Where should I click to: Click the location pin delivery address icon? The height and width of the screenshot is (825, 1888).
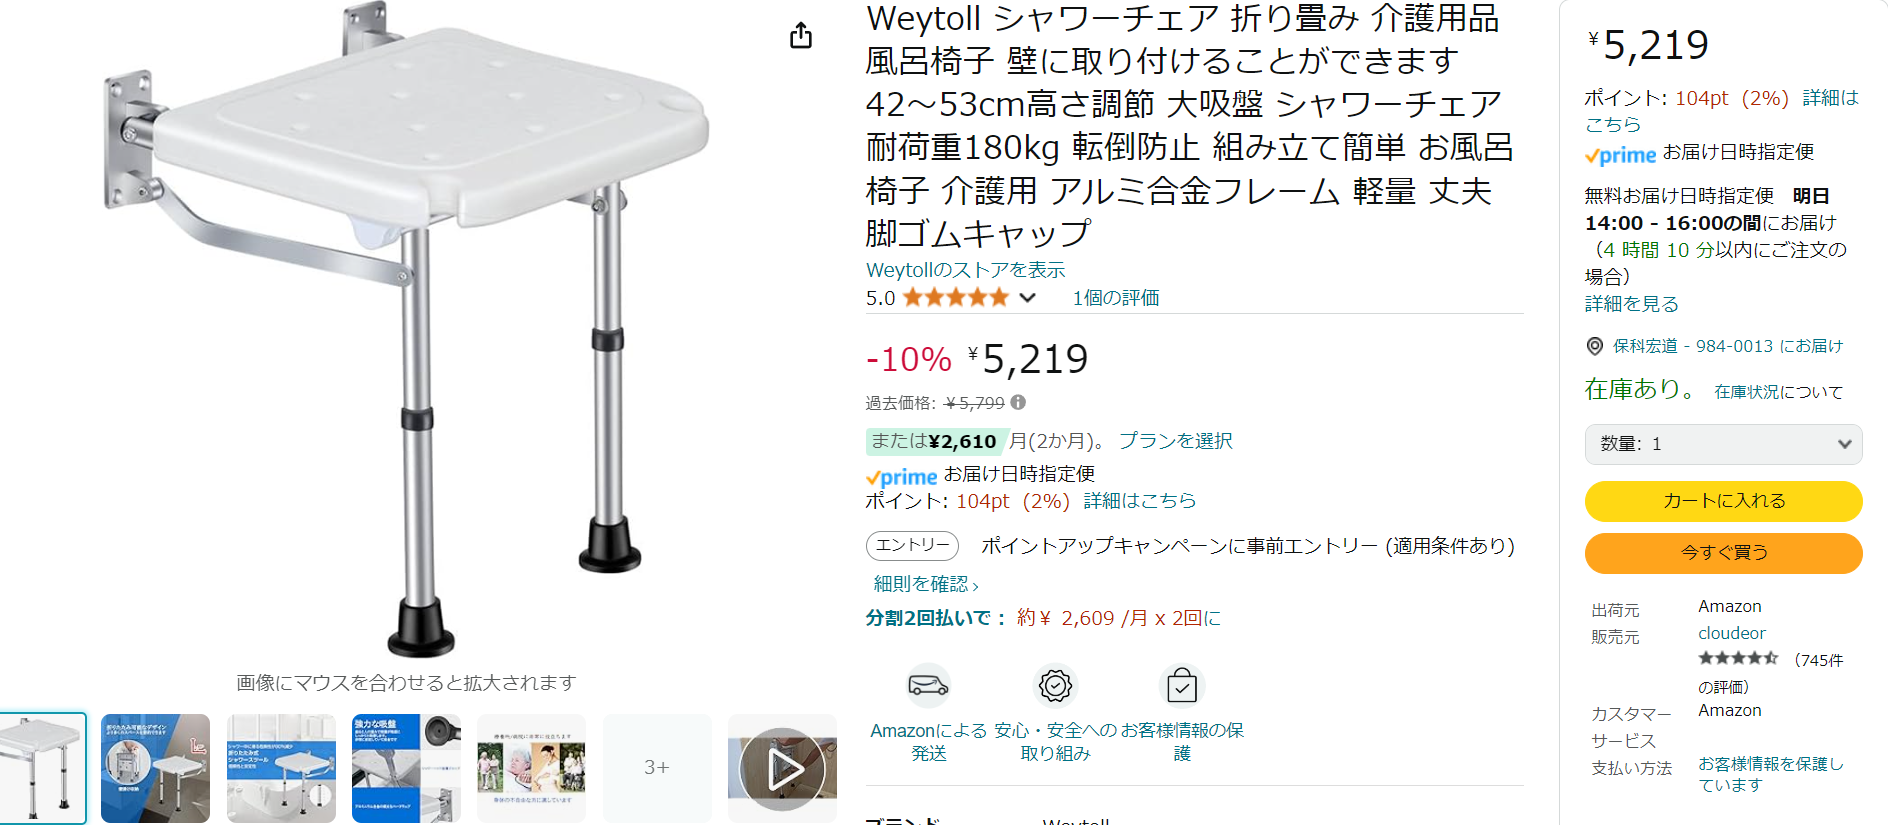(x=1595, y=346)
